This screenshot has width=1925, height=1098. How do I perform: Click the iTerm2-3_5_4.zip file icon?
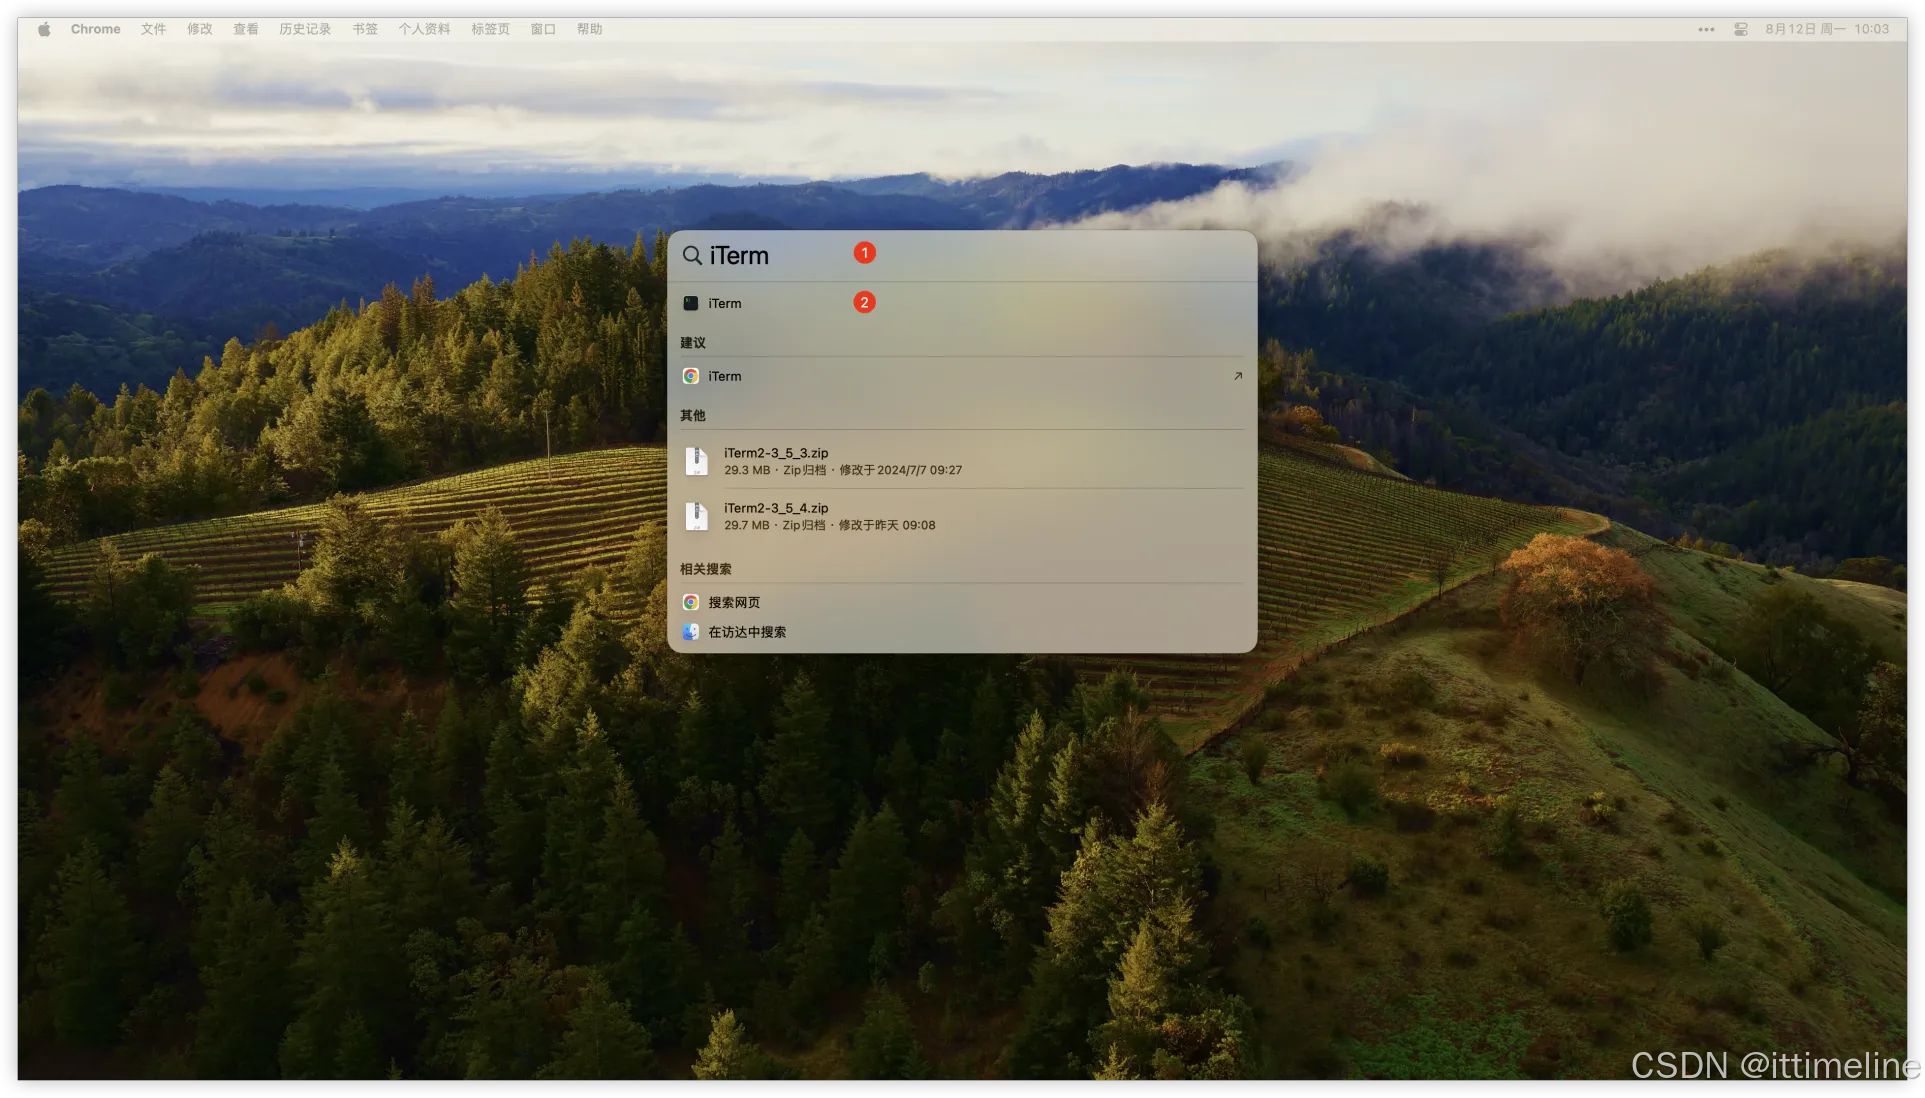pos(697,516)
